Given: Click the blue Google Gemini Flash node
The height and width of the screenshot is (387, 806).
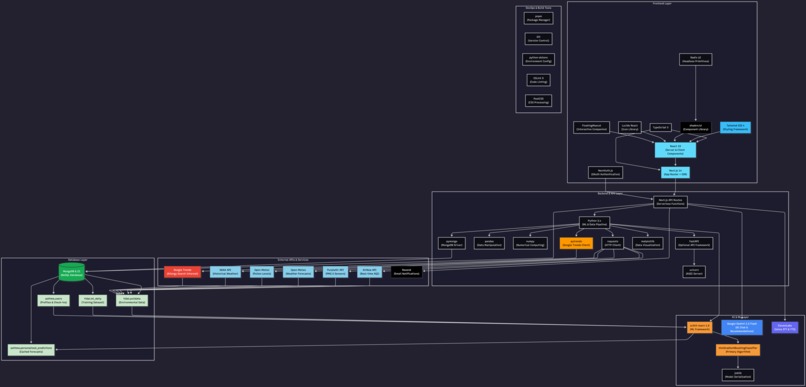Looking at the screenshot, I should pos(742,327).
